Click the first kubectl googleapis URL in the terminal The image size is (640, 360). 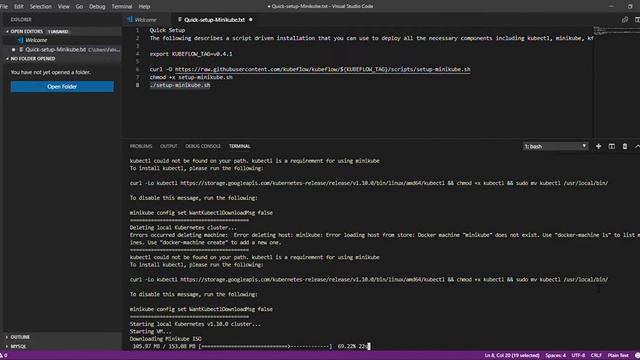tap(312, 183)
